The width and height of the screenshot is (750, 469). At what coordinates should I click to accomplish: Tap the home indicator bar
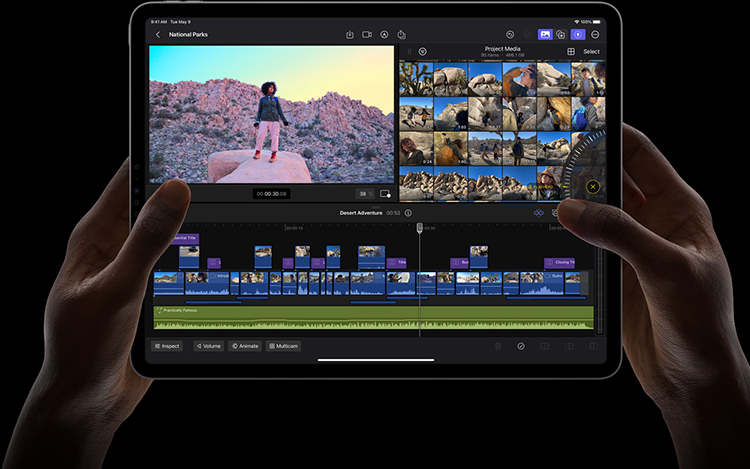(376, 360)
